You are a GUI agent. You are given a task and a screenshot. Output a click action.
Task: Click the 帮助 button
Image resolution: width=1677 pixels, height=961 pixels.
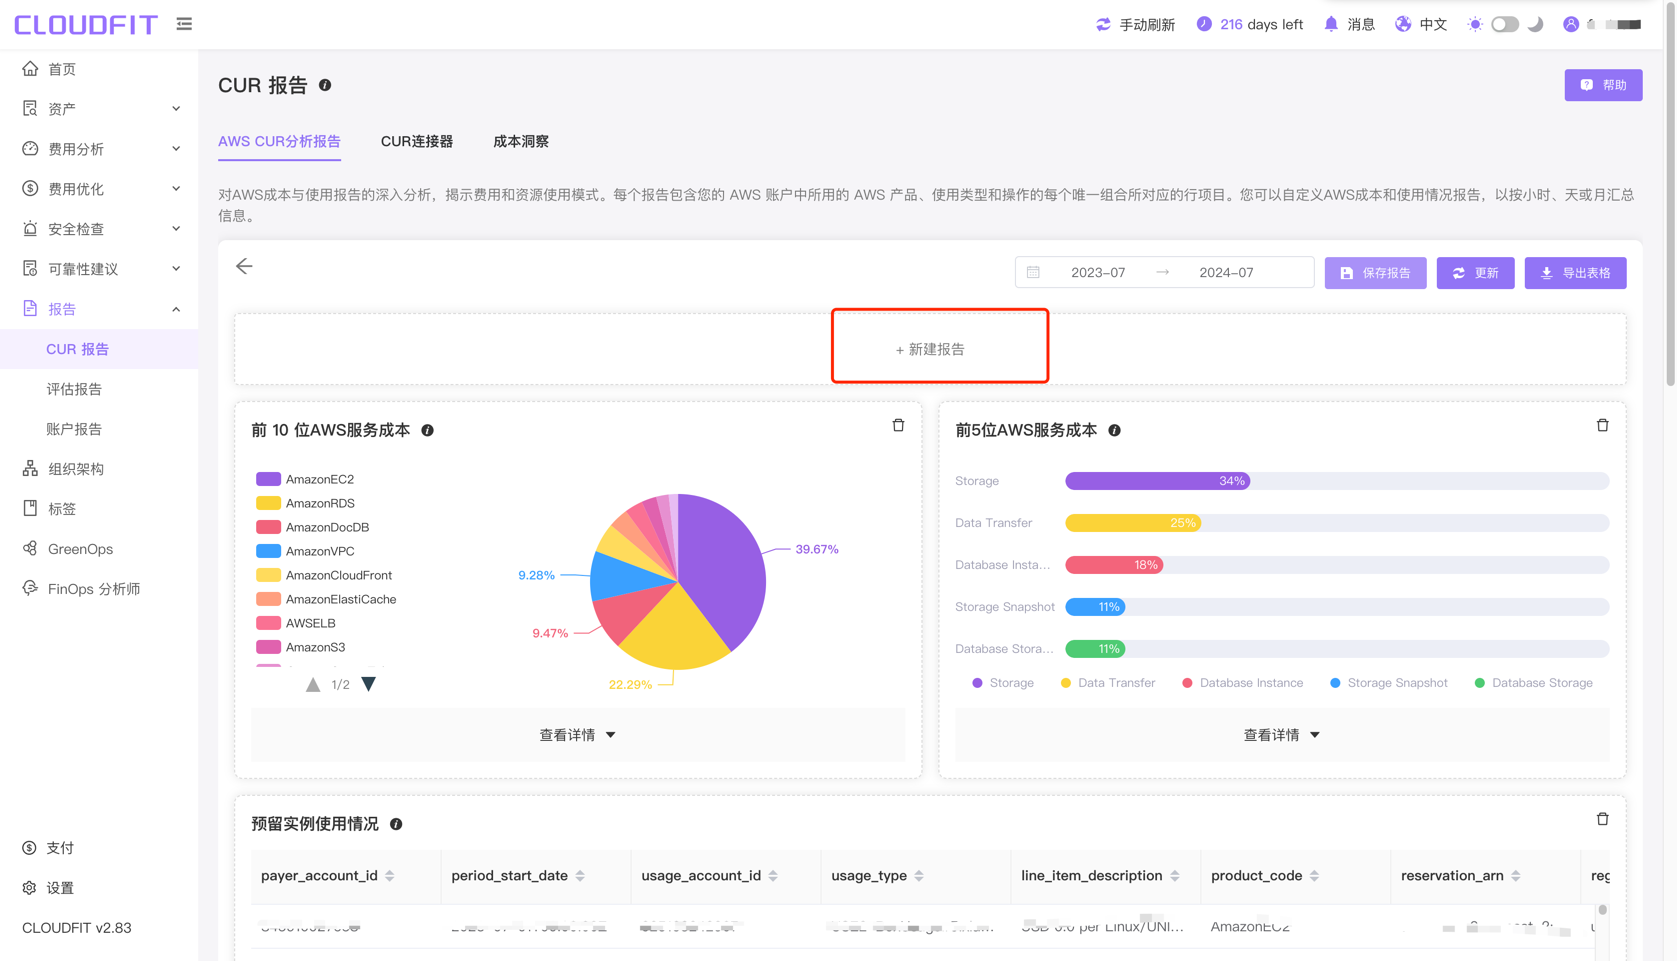click(1603, 85)
